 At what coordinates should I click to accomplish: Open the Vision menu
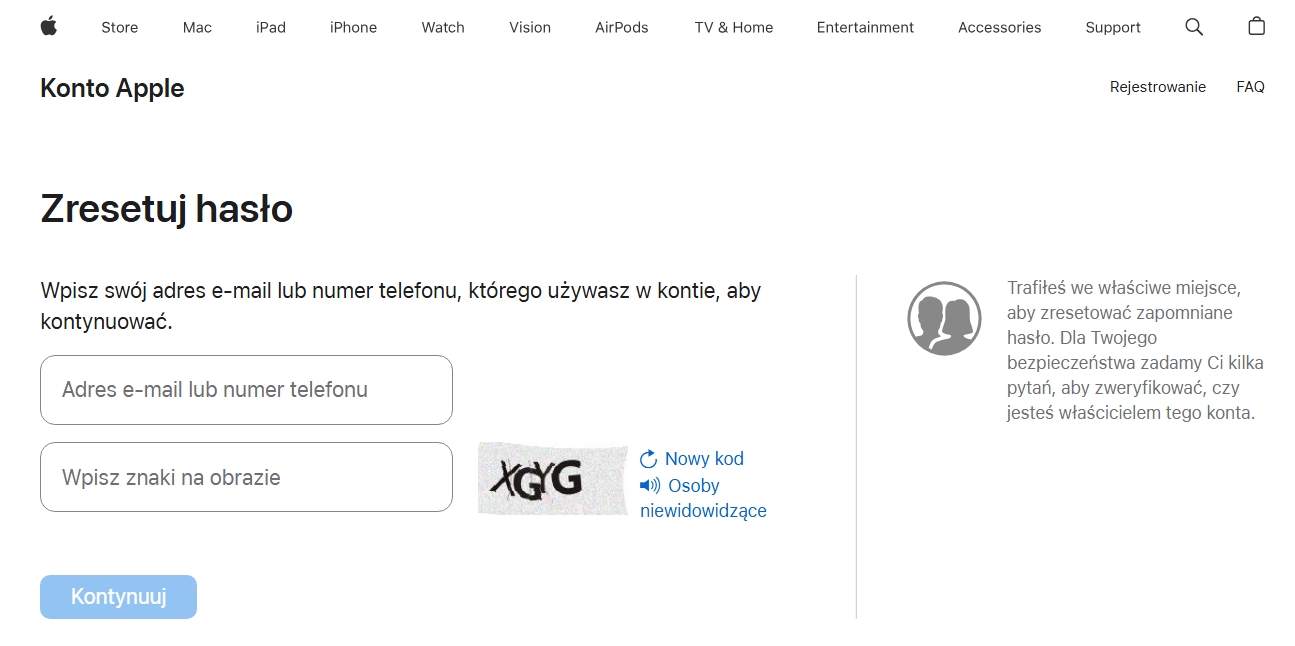530,27
